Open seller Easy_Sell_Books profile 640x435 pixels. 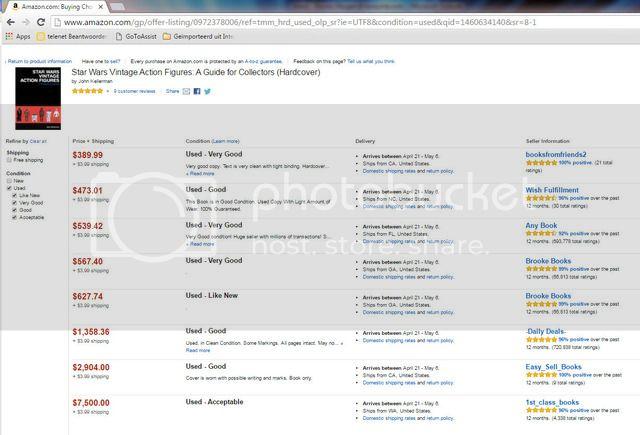553,367
